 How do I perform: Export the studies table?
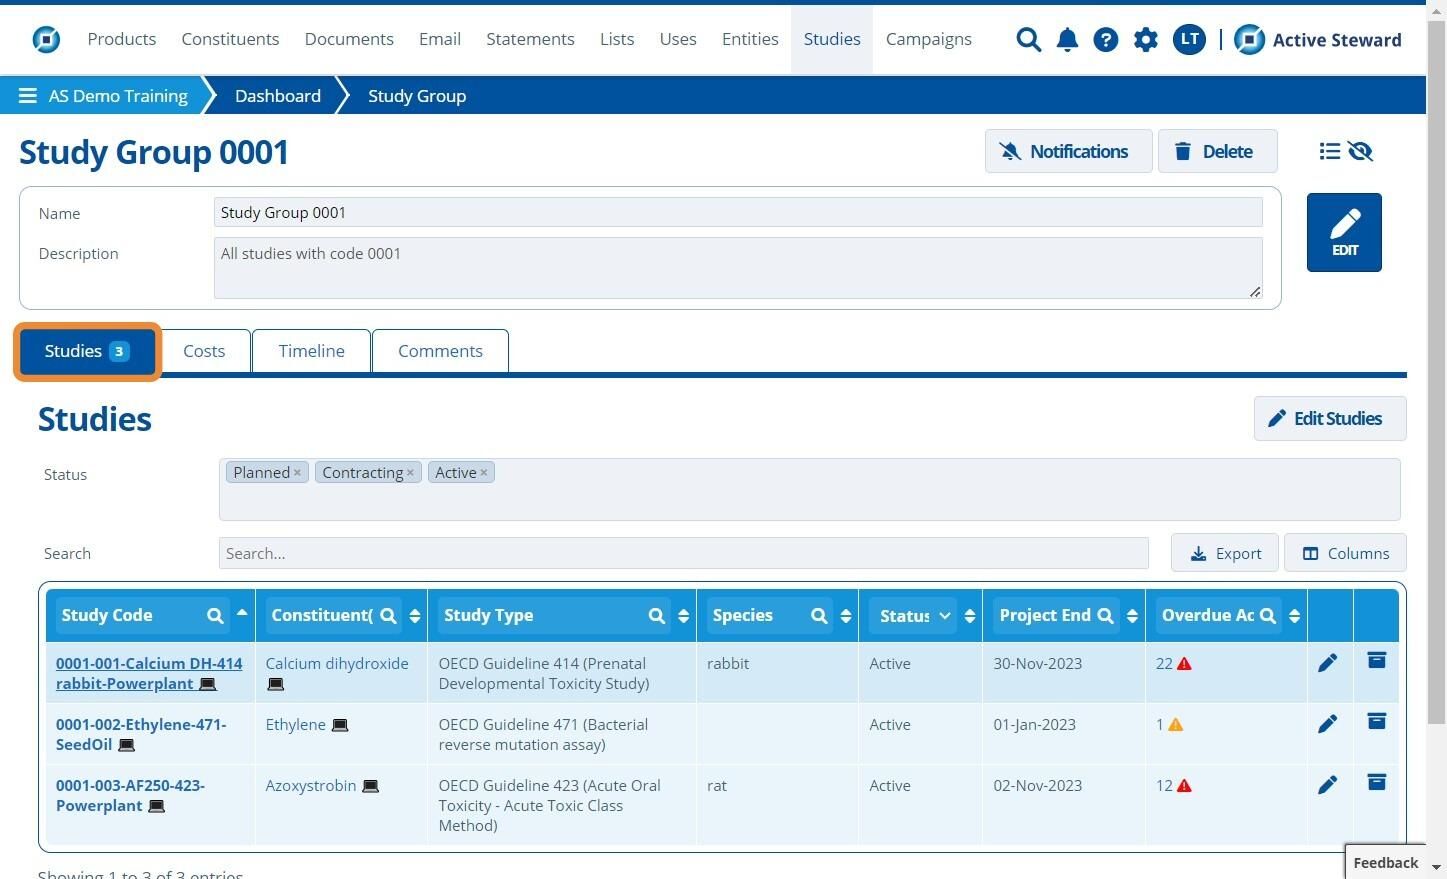1225,553
